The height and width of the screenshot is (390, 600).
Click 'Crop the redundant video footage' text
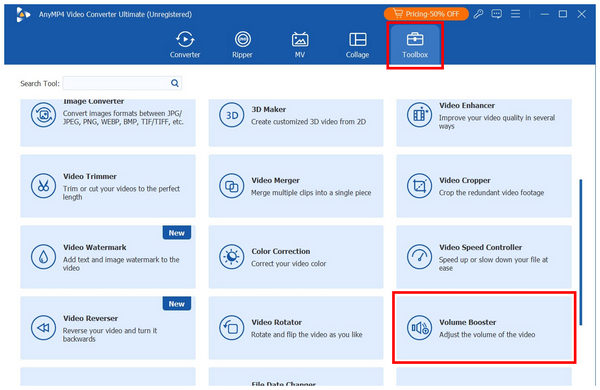(x=491, y=193)
